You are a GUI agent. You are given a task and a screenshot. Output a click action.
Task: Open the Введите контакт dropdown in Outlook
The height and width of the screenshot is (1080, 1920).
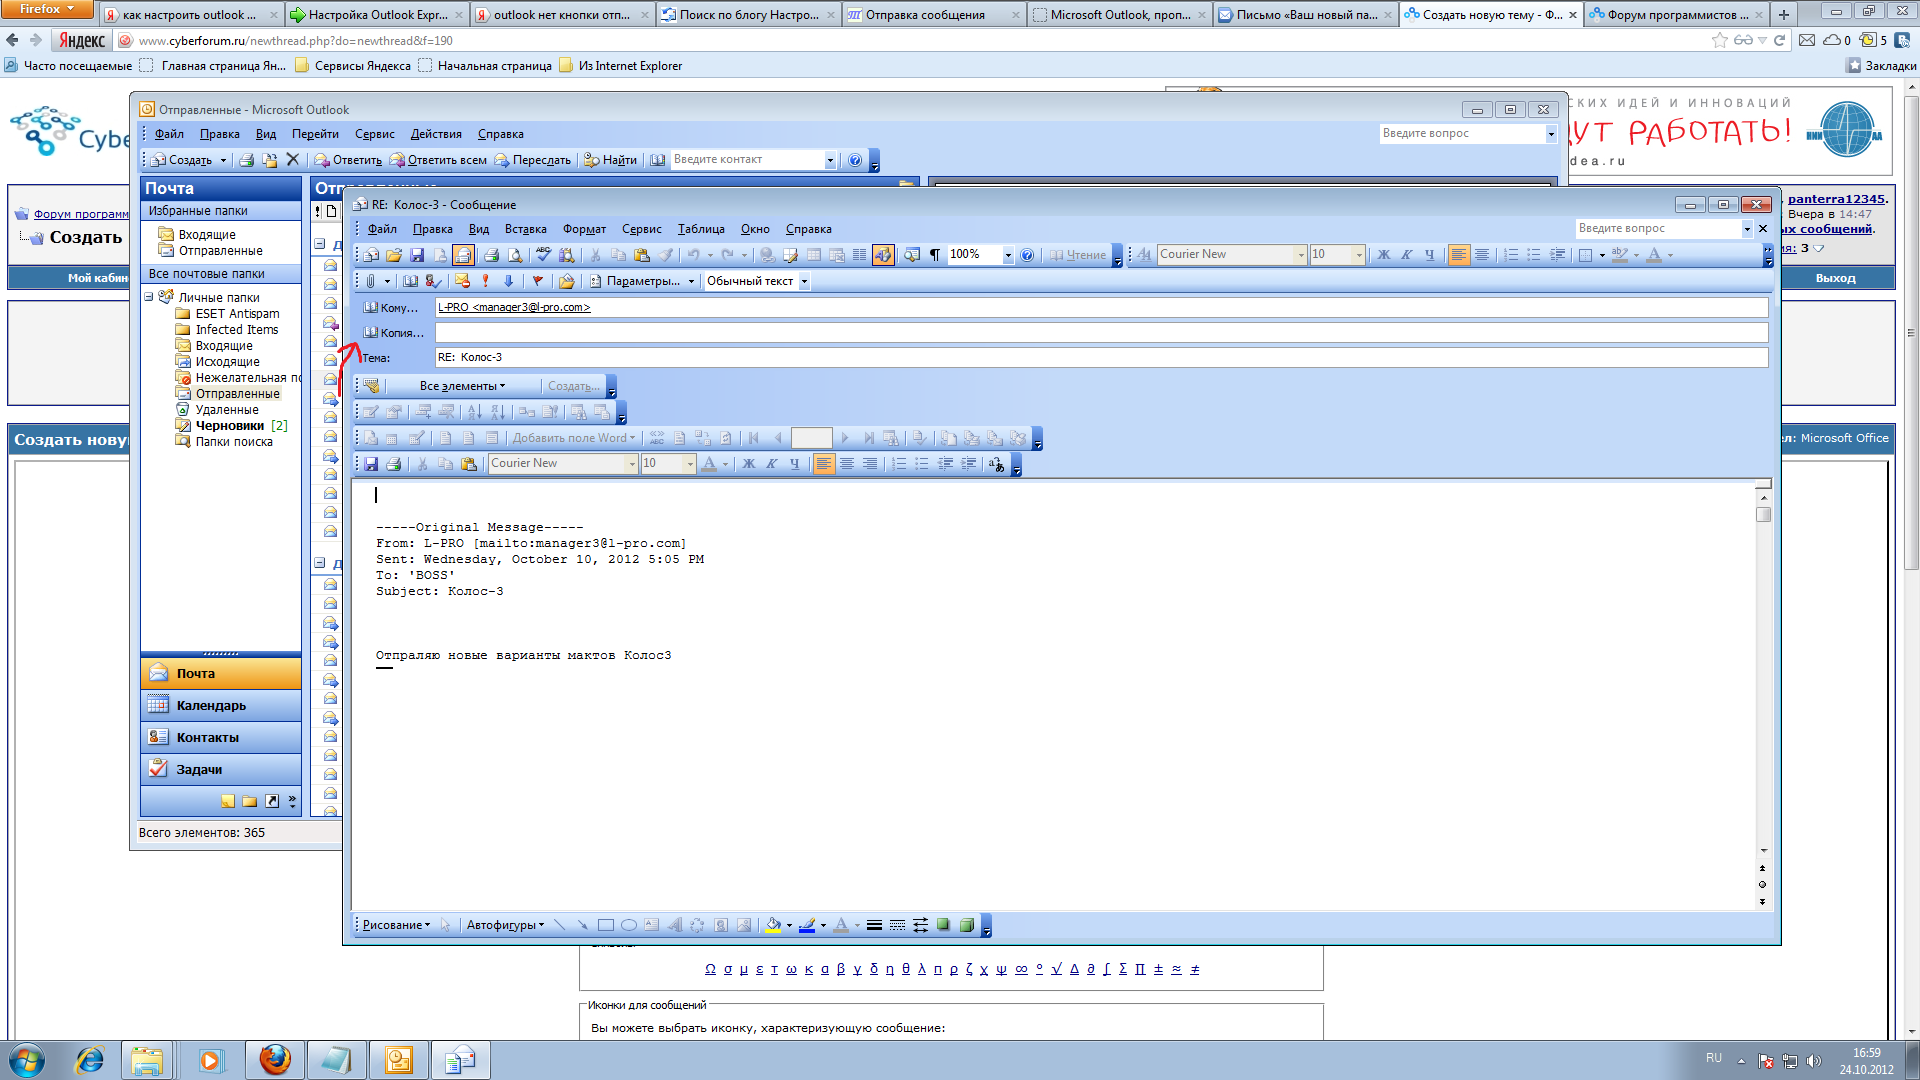point(830,160)
